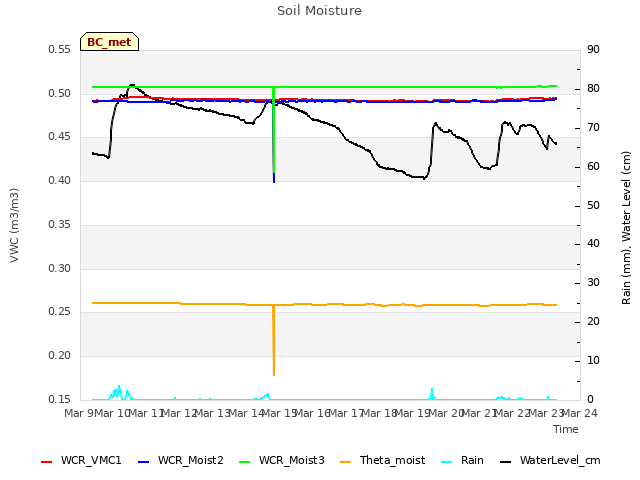
Task: Select the WCR_Moist3 legend entry
Action: click(282, 460)
